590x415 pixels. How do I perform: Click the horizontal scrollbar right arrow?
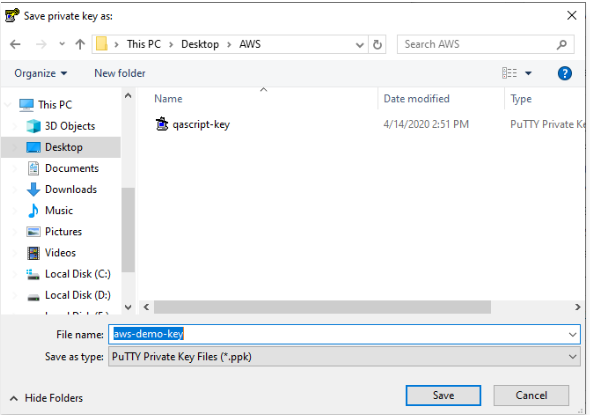(x=577, y=307)
